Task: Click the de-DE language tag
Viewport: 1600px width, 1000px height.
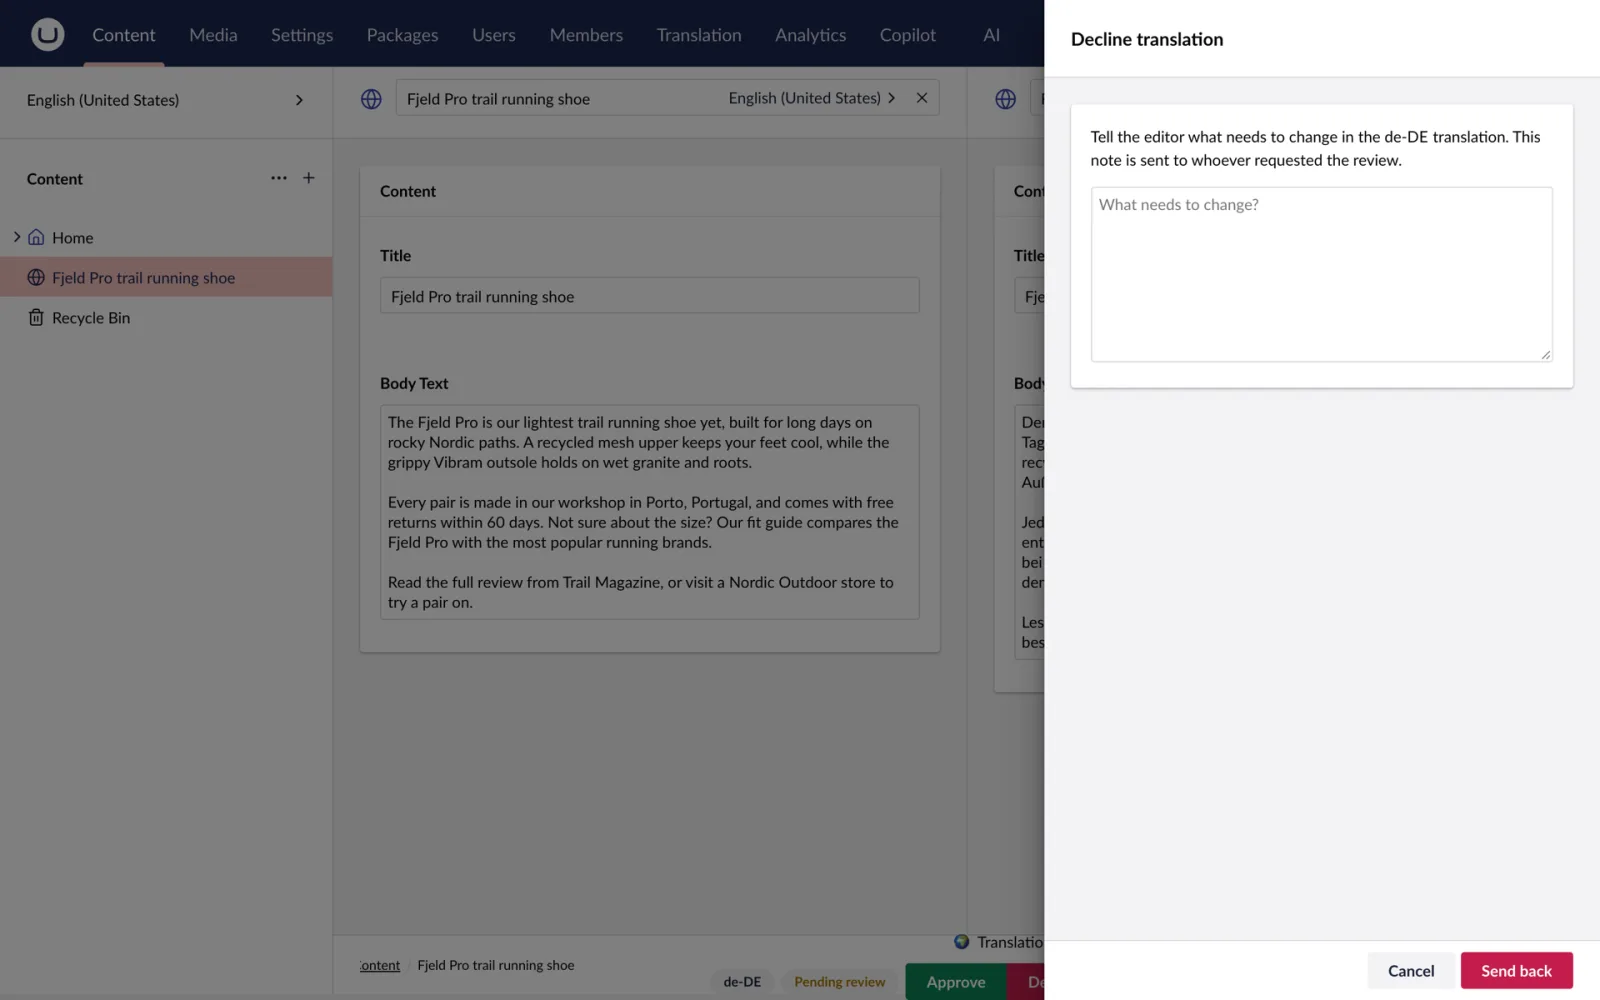Action: pyautogui.click(x=742, y=982)
